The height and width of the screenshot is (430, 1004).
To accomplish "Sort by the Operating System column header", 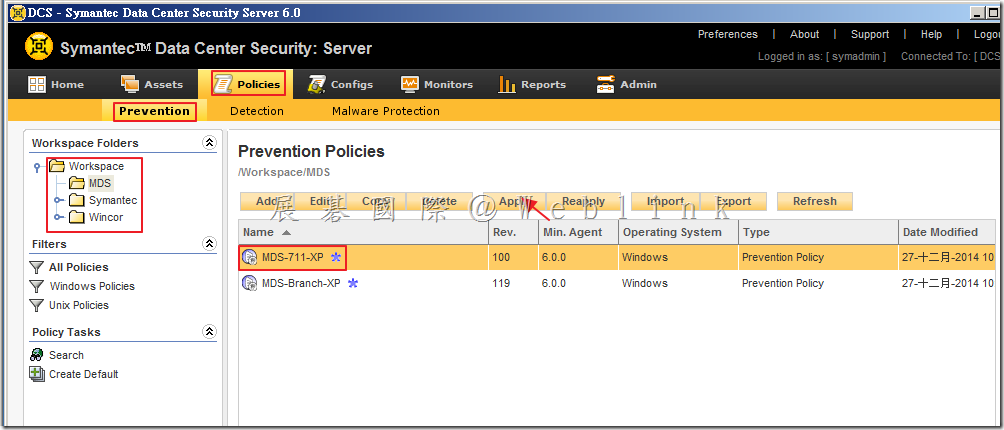I will click(x=678, y=232).
